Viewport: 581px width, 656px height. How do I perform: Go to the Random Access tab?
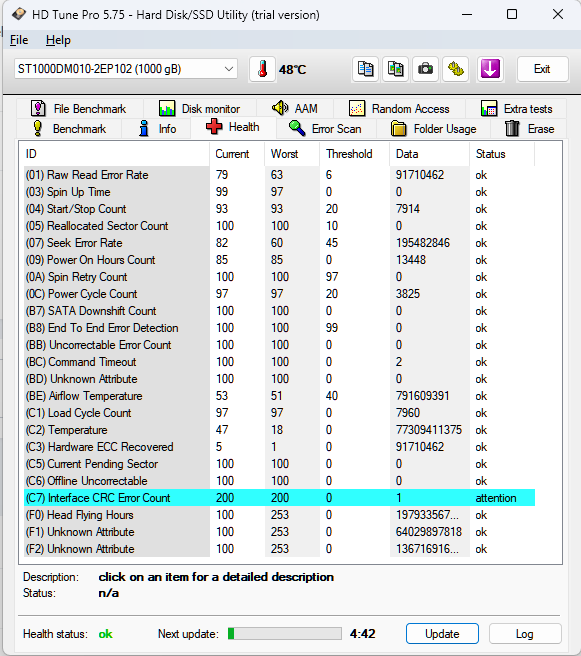(x=399, y=109)
